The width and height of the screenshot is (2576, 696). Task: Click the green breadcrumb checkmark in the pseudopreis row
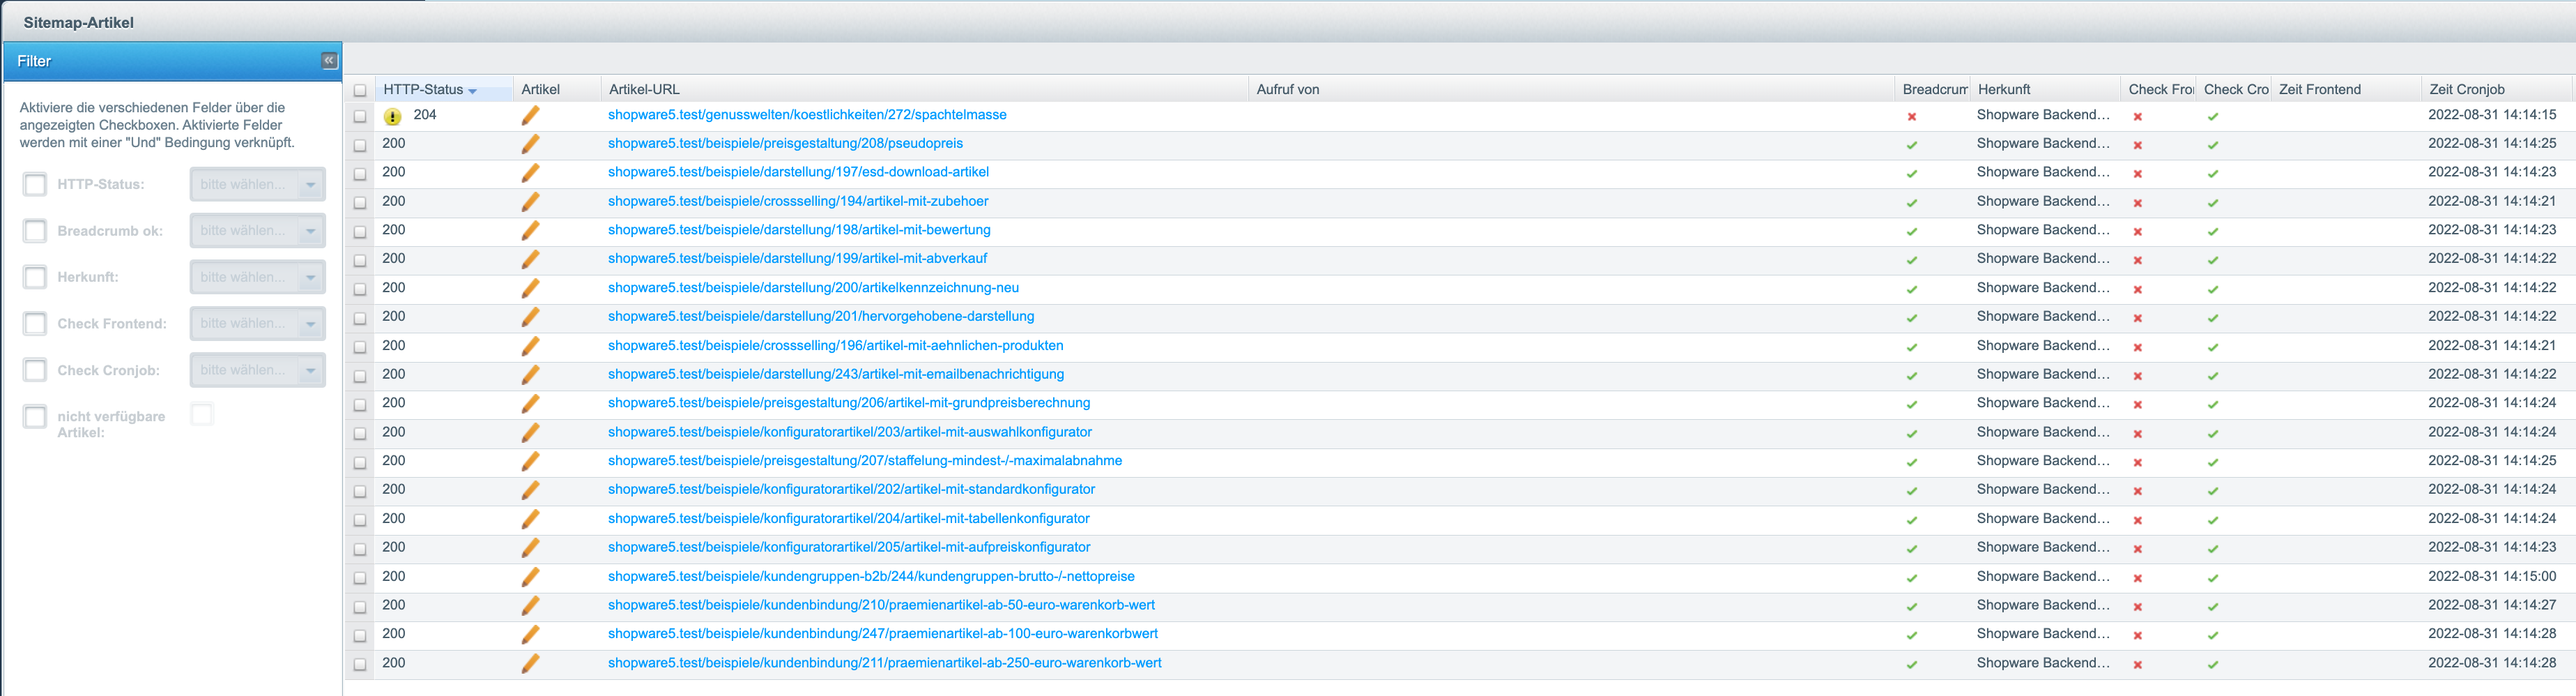(1911, 145)
